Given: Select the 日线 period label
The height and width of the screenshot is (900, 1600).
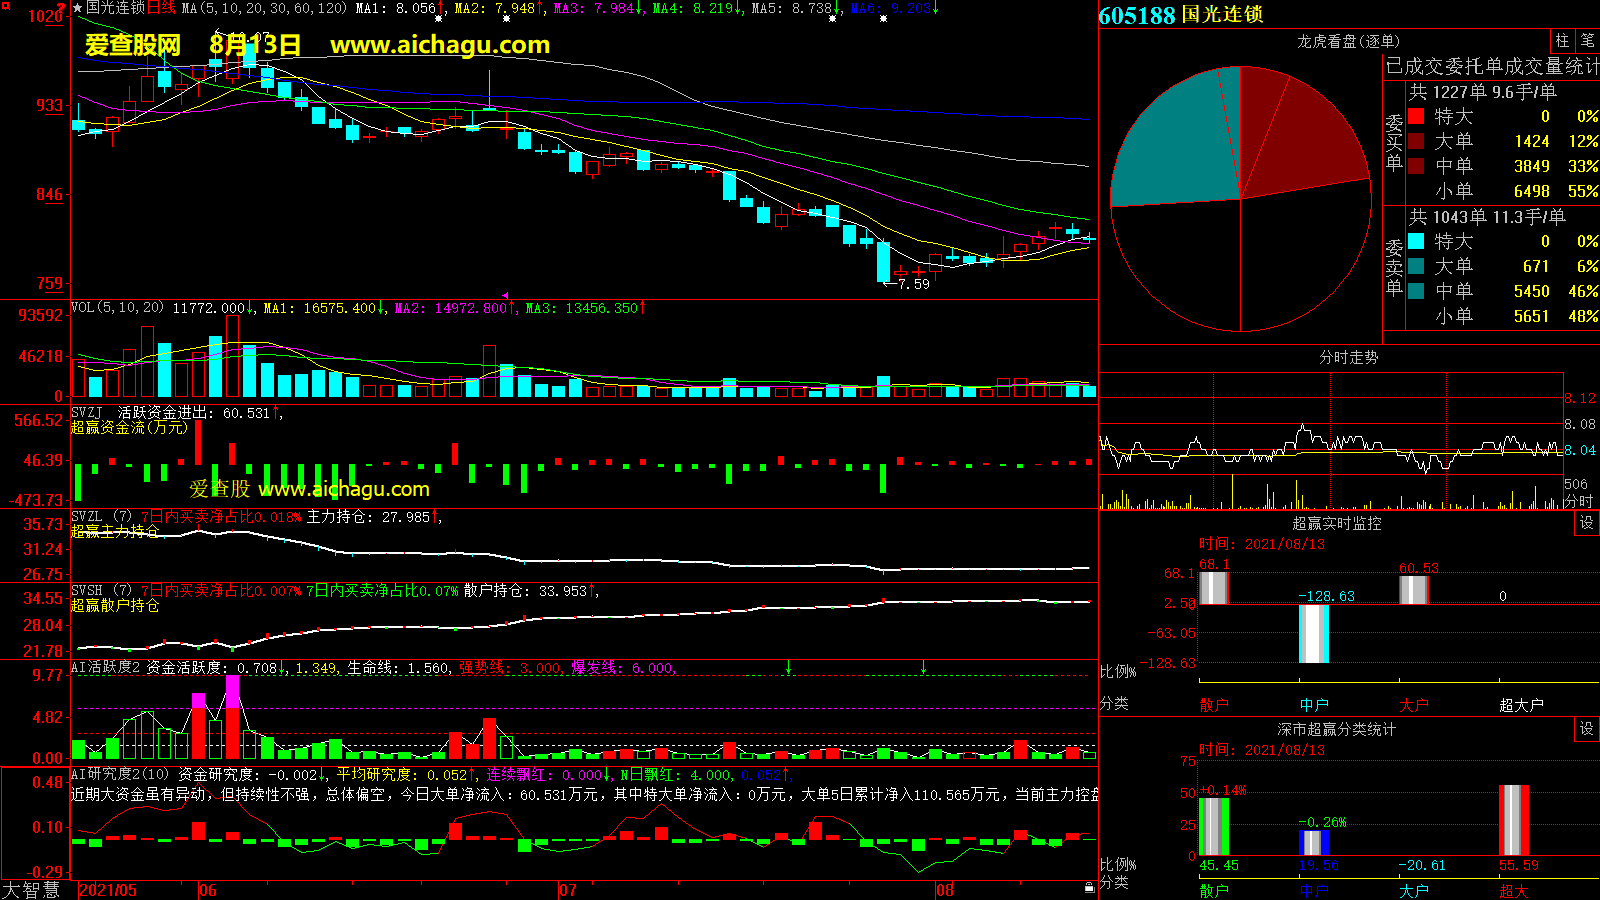Looking at the screenshot, I should 161,8.
